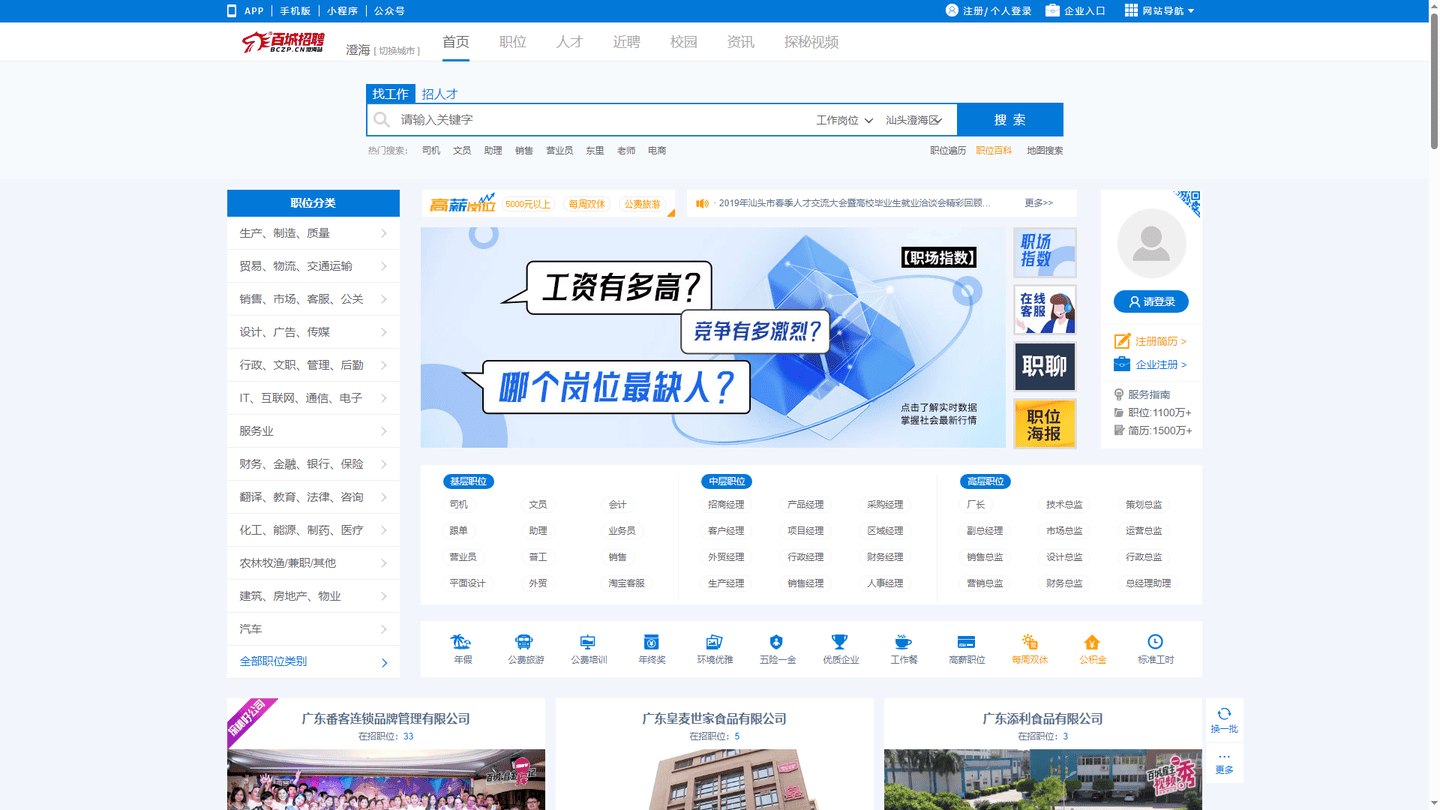1440x810 pixels.
Task: Click the 职位百科 link
Action: 994,151
